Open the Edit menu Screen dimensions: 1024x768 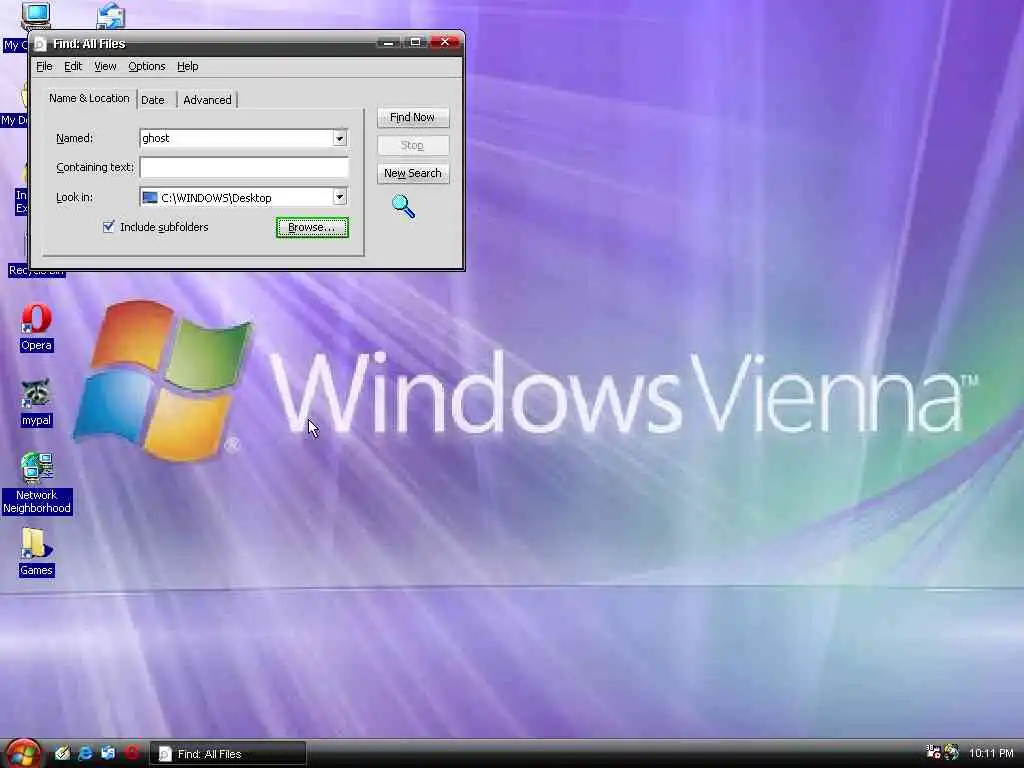[72, 66]
